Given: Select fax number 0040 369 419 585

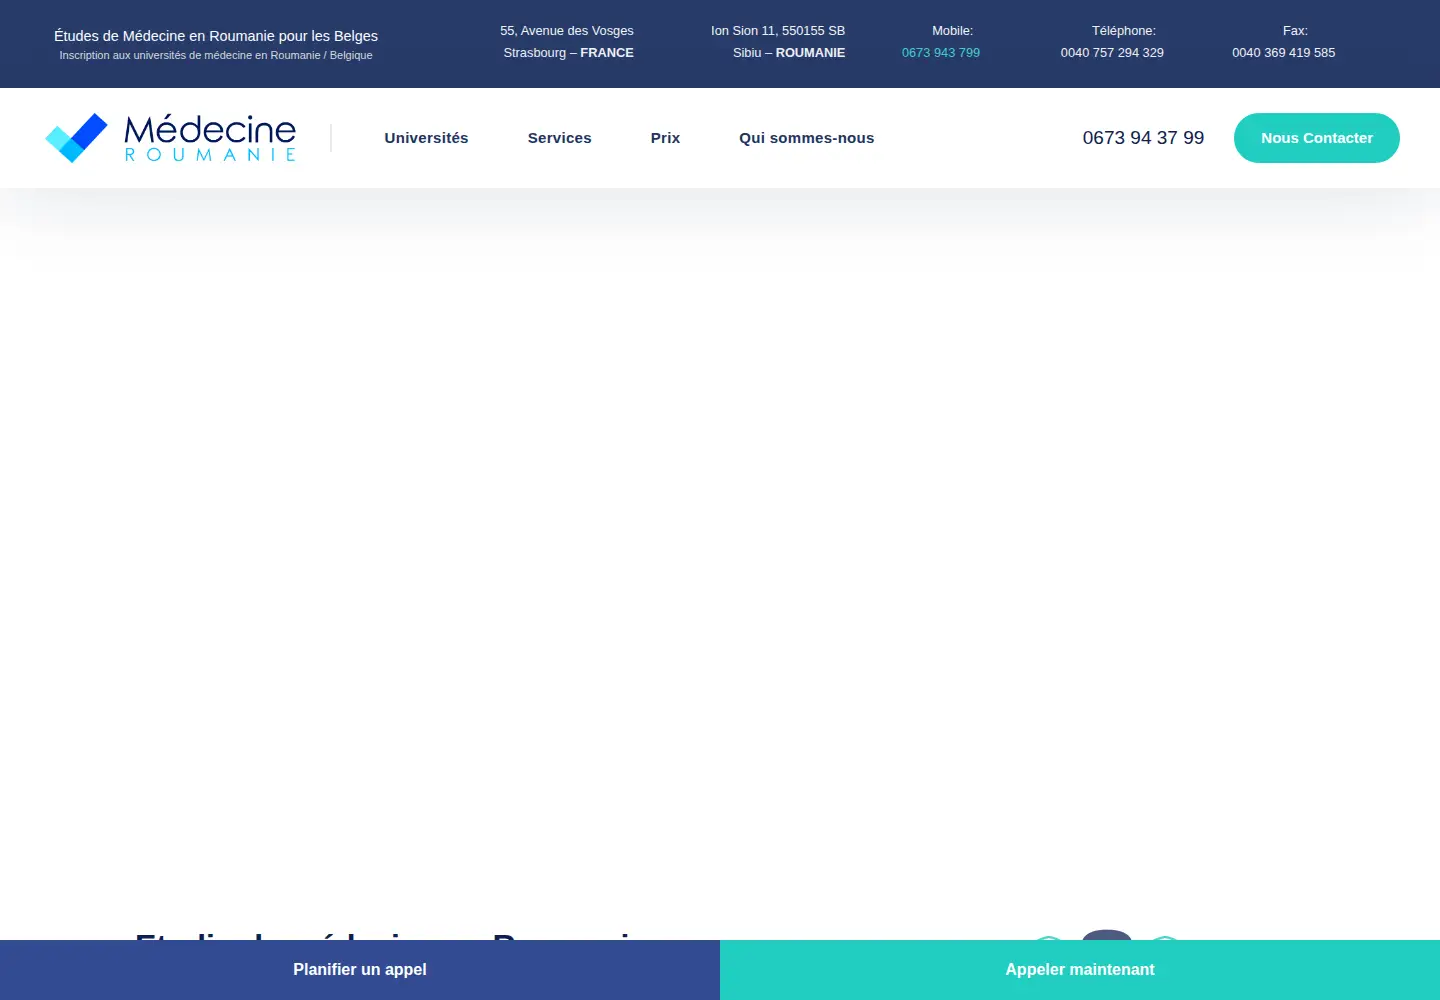Looking at the screenshot, I should pyautogui.click(x=1284, y=53).
